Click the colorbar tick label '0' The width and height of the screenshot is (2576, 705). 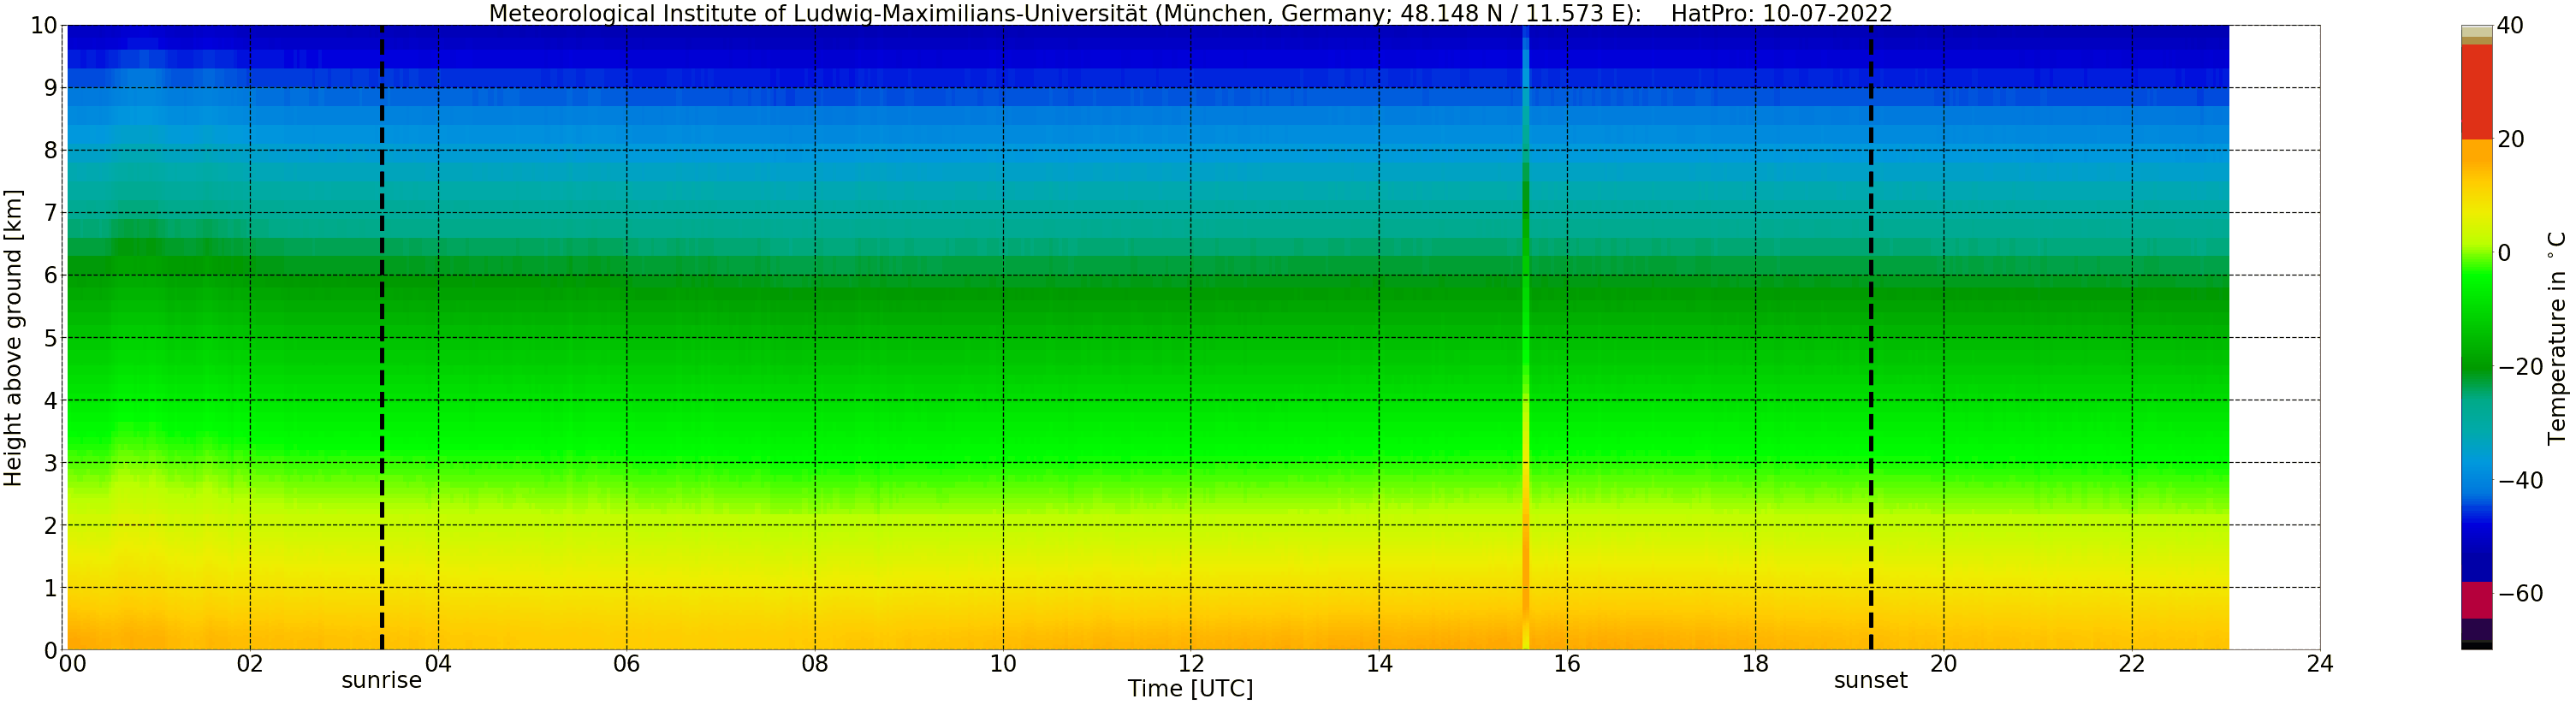pyautogui.click(x=2504, y=253)
